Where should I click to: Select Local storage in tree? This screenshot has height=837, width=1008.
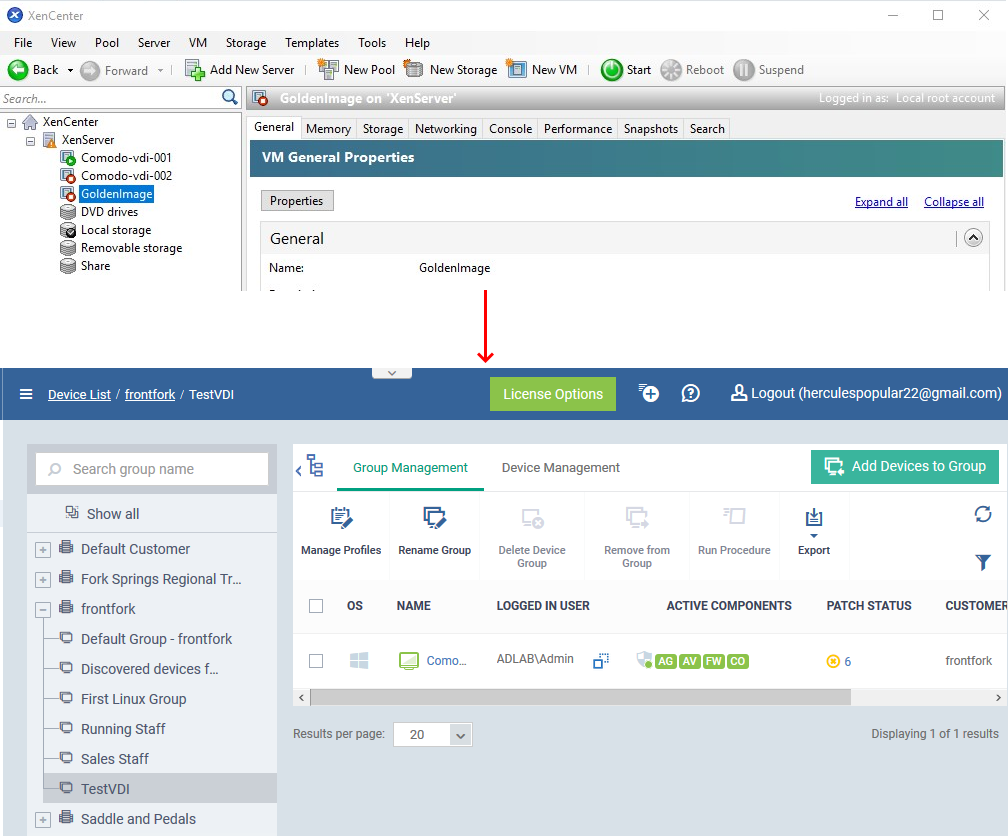[x=116, y=230]
